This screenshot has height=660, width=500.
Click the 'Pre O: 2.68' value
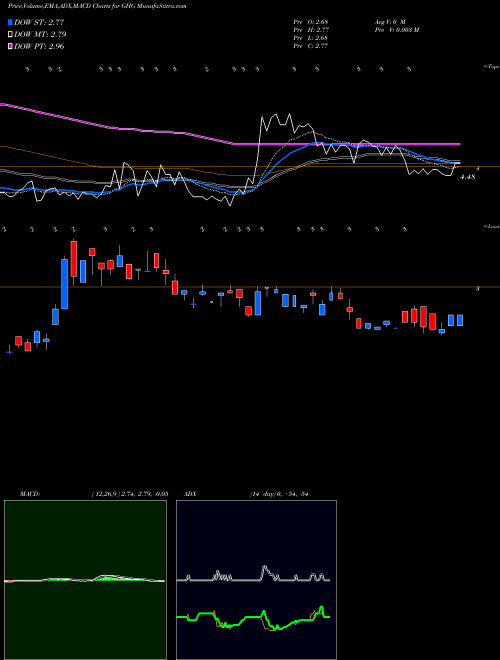[311, 22]
